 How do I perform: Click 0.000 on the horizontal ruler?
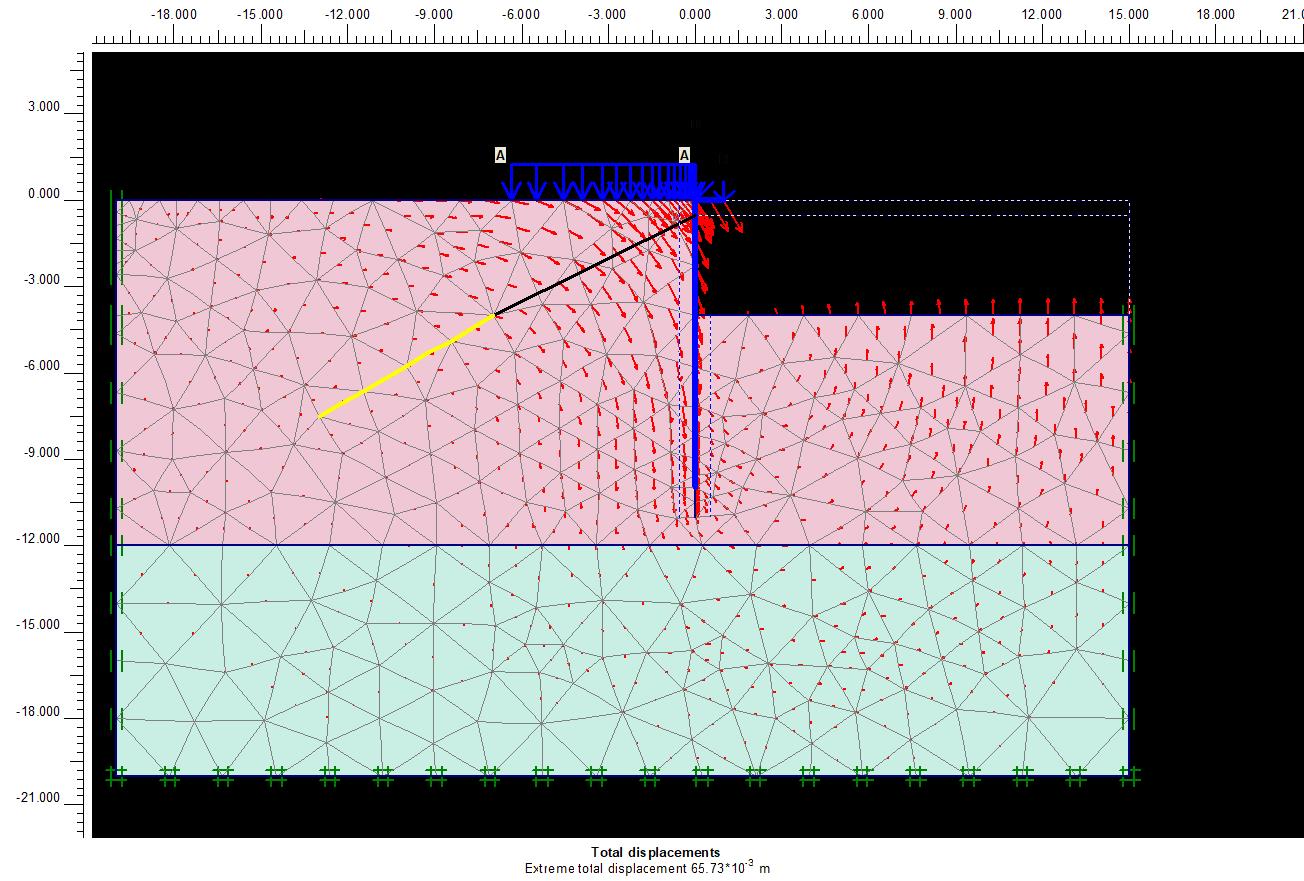[695, 15]
